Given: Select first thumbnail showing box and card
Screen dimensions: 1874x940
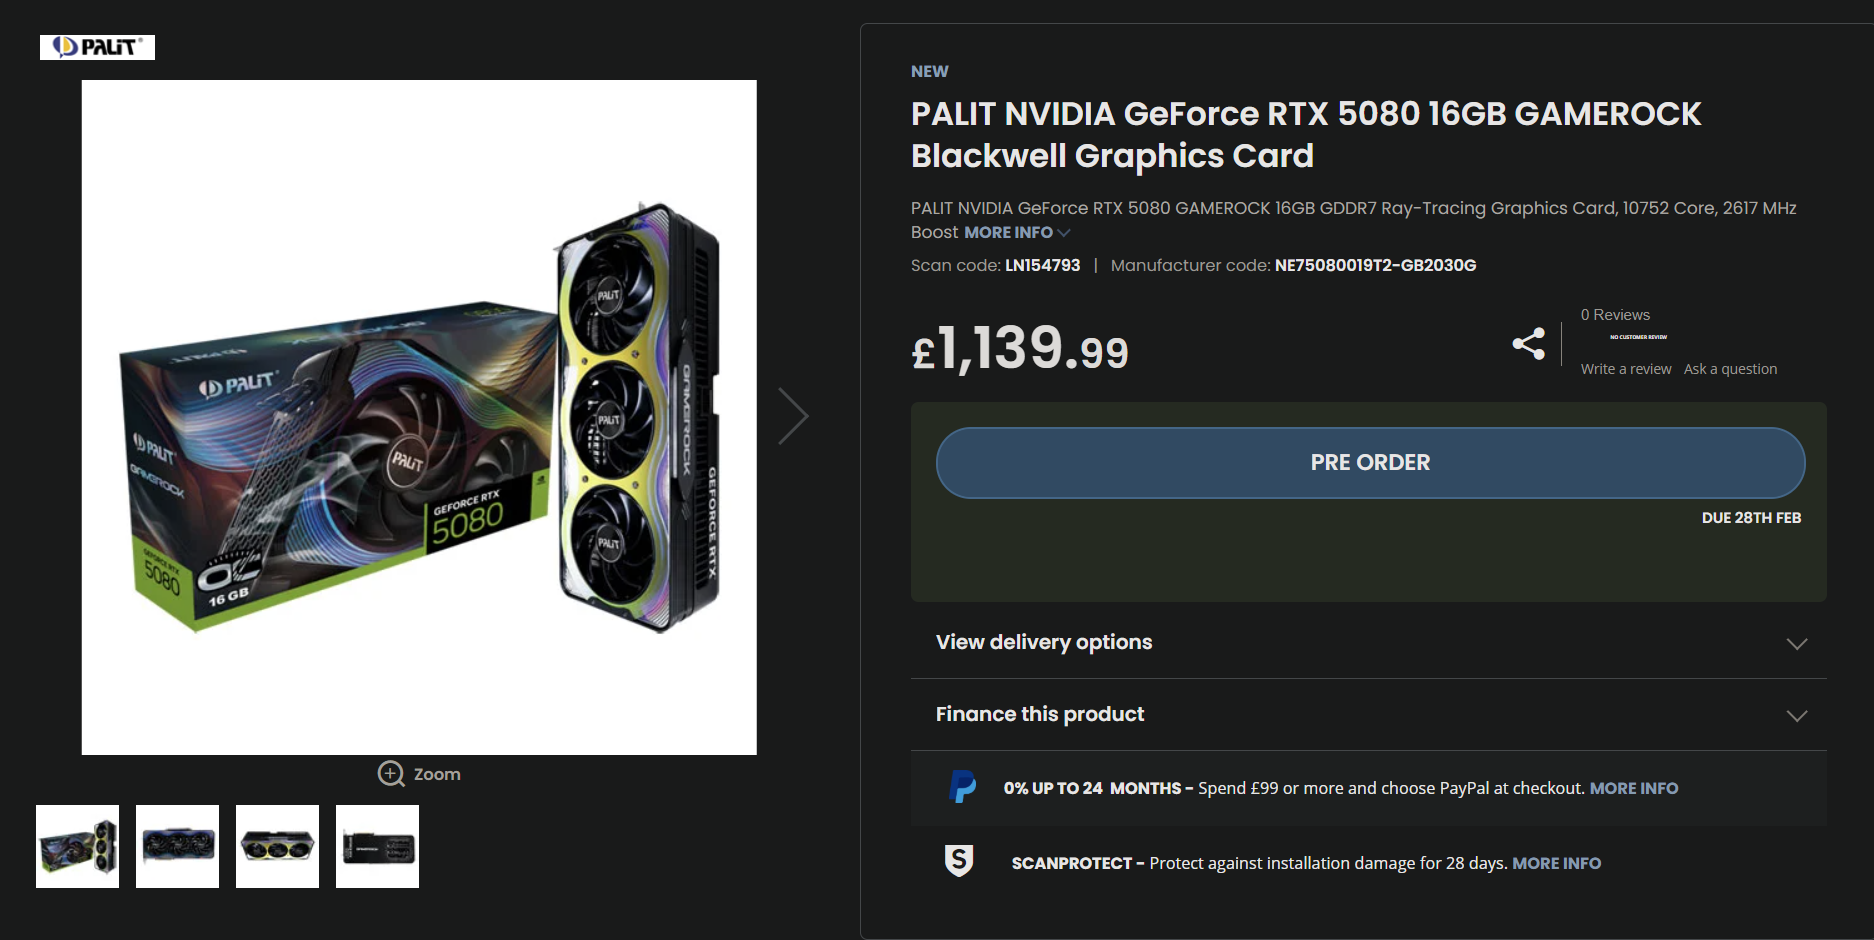Looking at the screenshot, I should point(77,846).
